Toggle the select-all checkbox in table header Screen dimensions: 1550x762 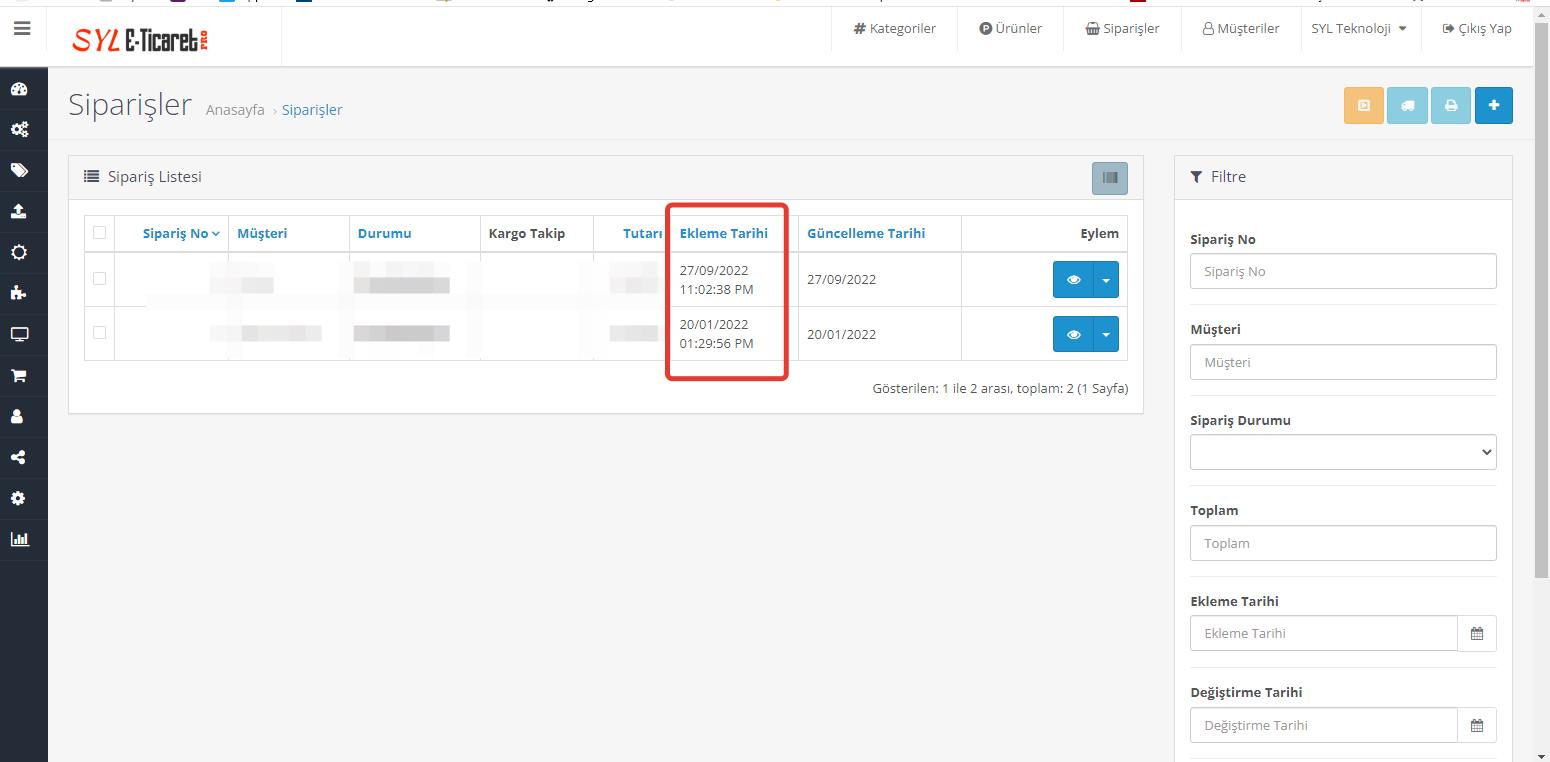click(99, 233)
